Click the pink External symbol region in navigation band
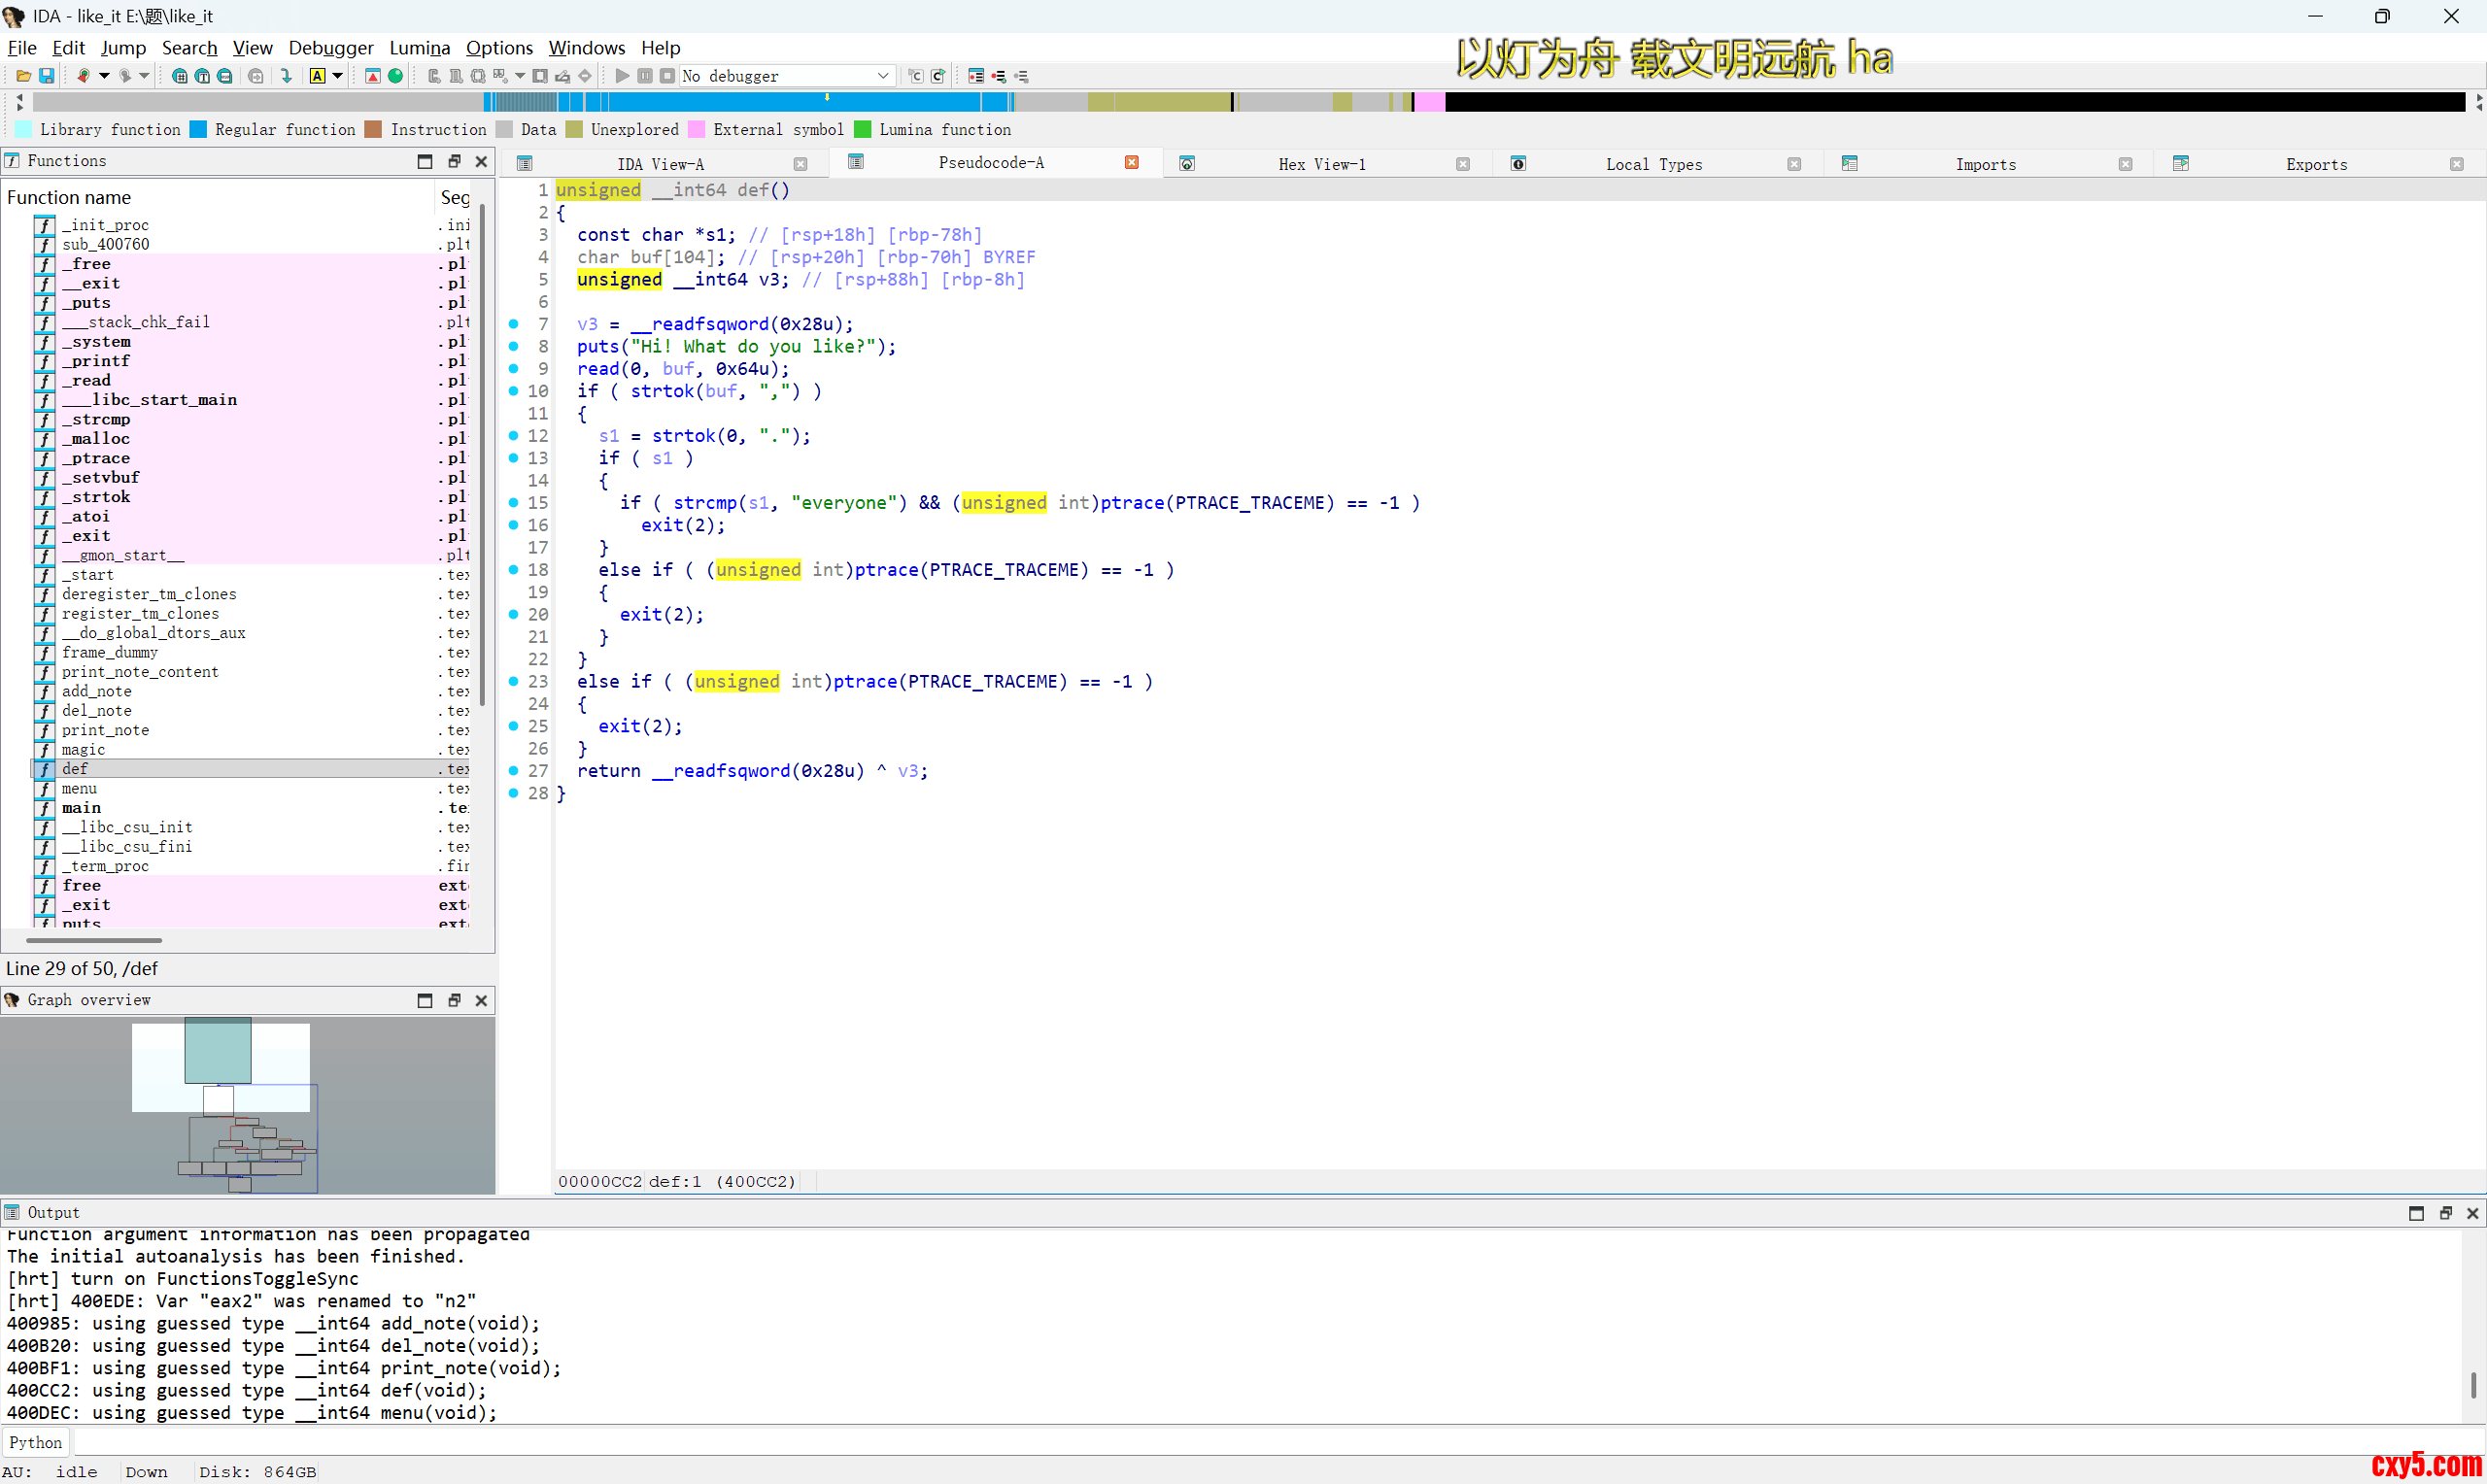The image size is (2487, 1484). pyautogui.click(x=1429, y=102)
